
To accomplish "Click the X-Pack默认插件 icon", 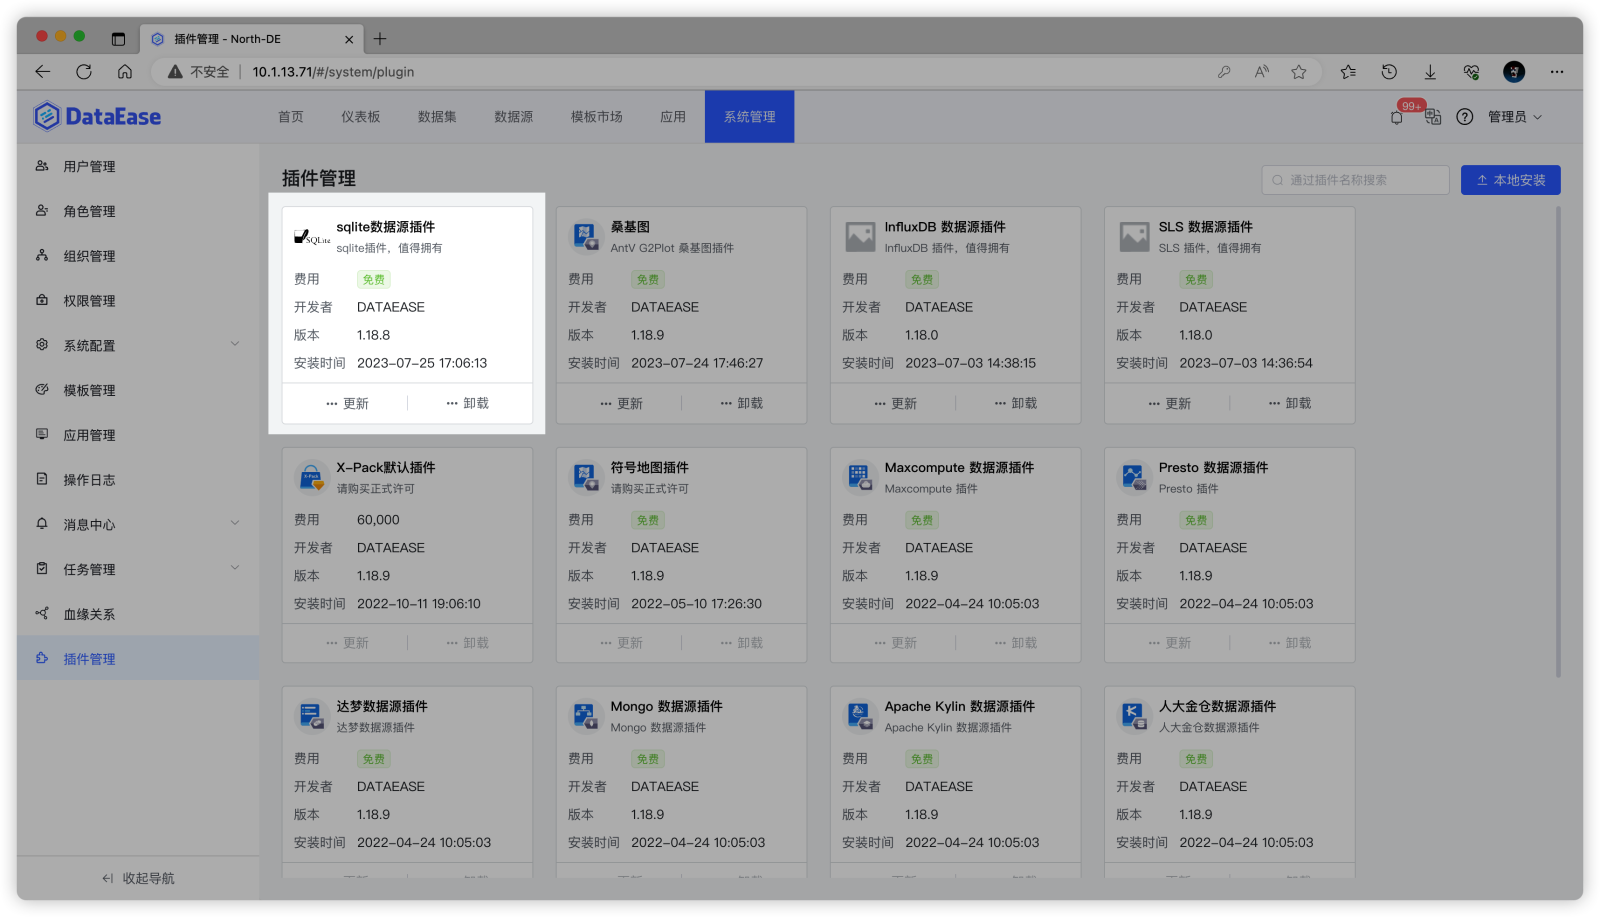I will (x=312, y=477).
